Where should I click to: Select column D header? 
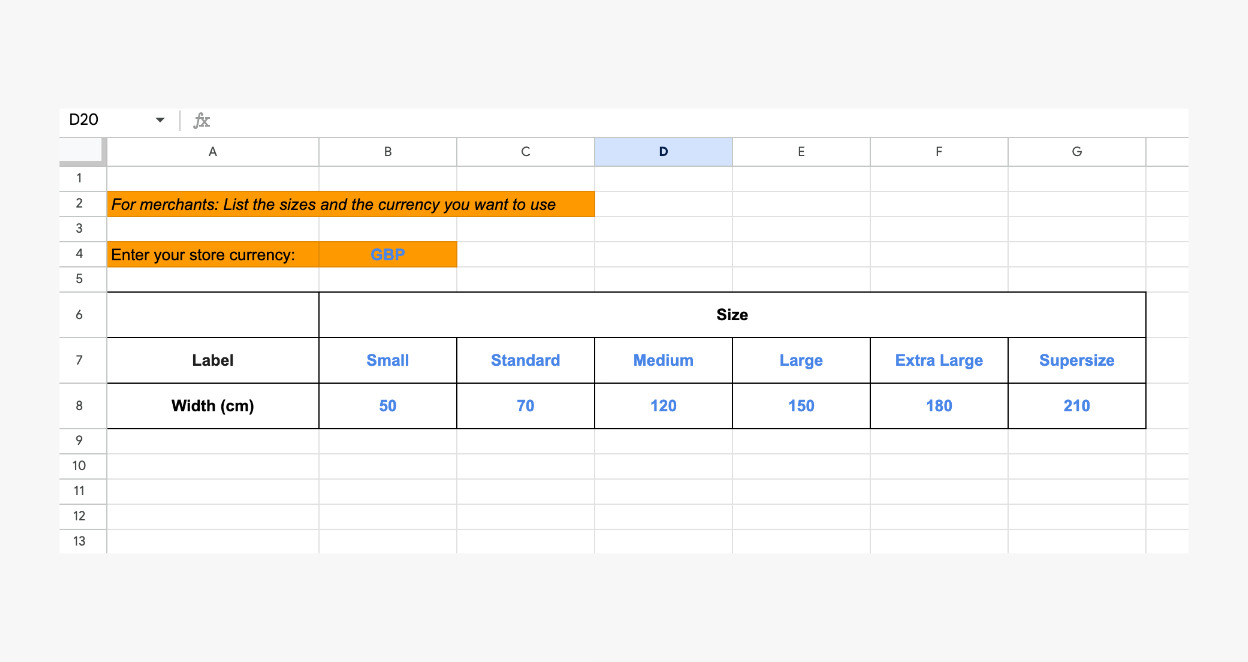[663, 152]
